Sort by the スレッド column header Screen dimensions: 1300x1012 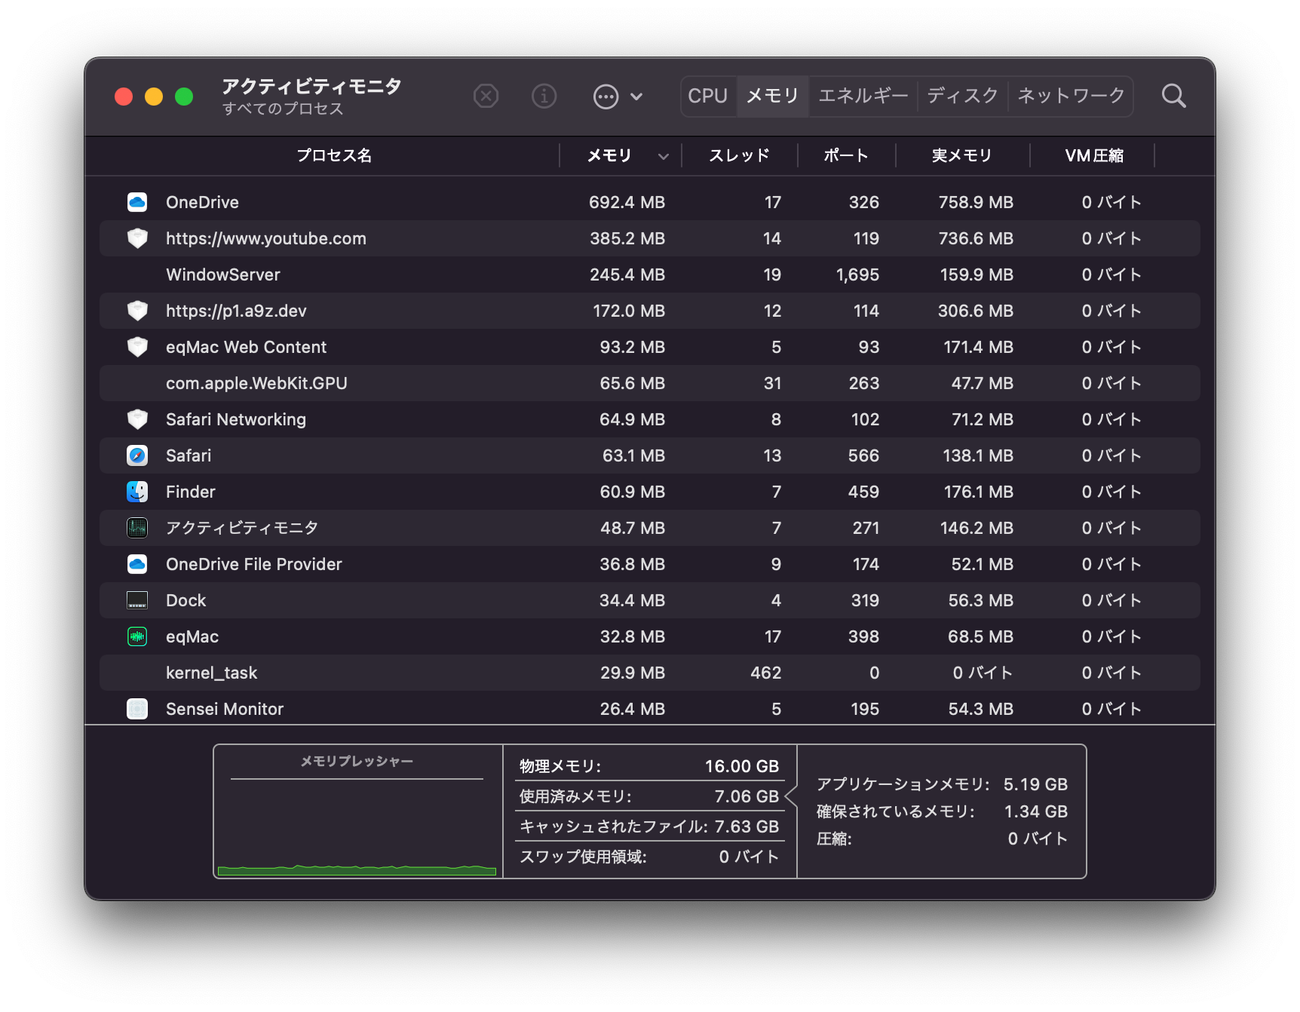coord(739,156)
